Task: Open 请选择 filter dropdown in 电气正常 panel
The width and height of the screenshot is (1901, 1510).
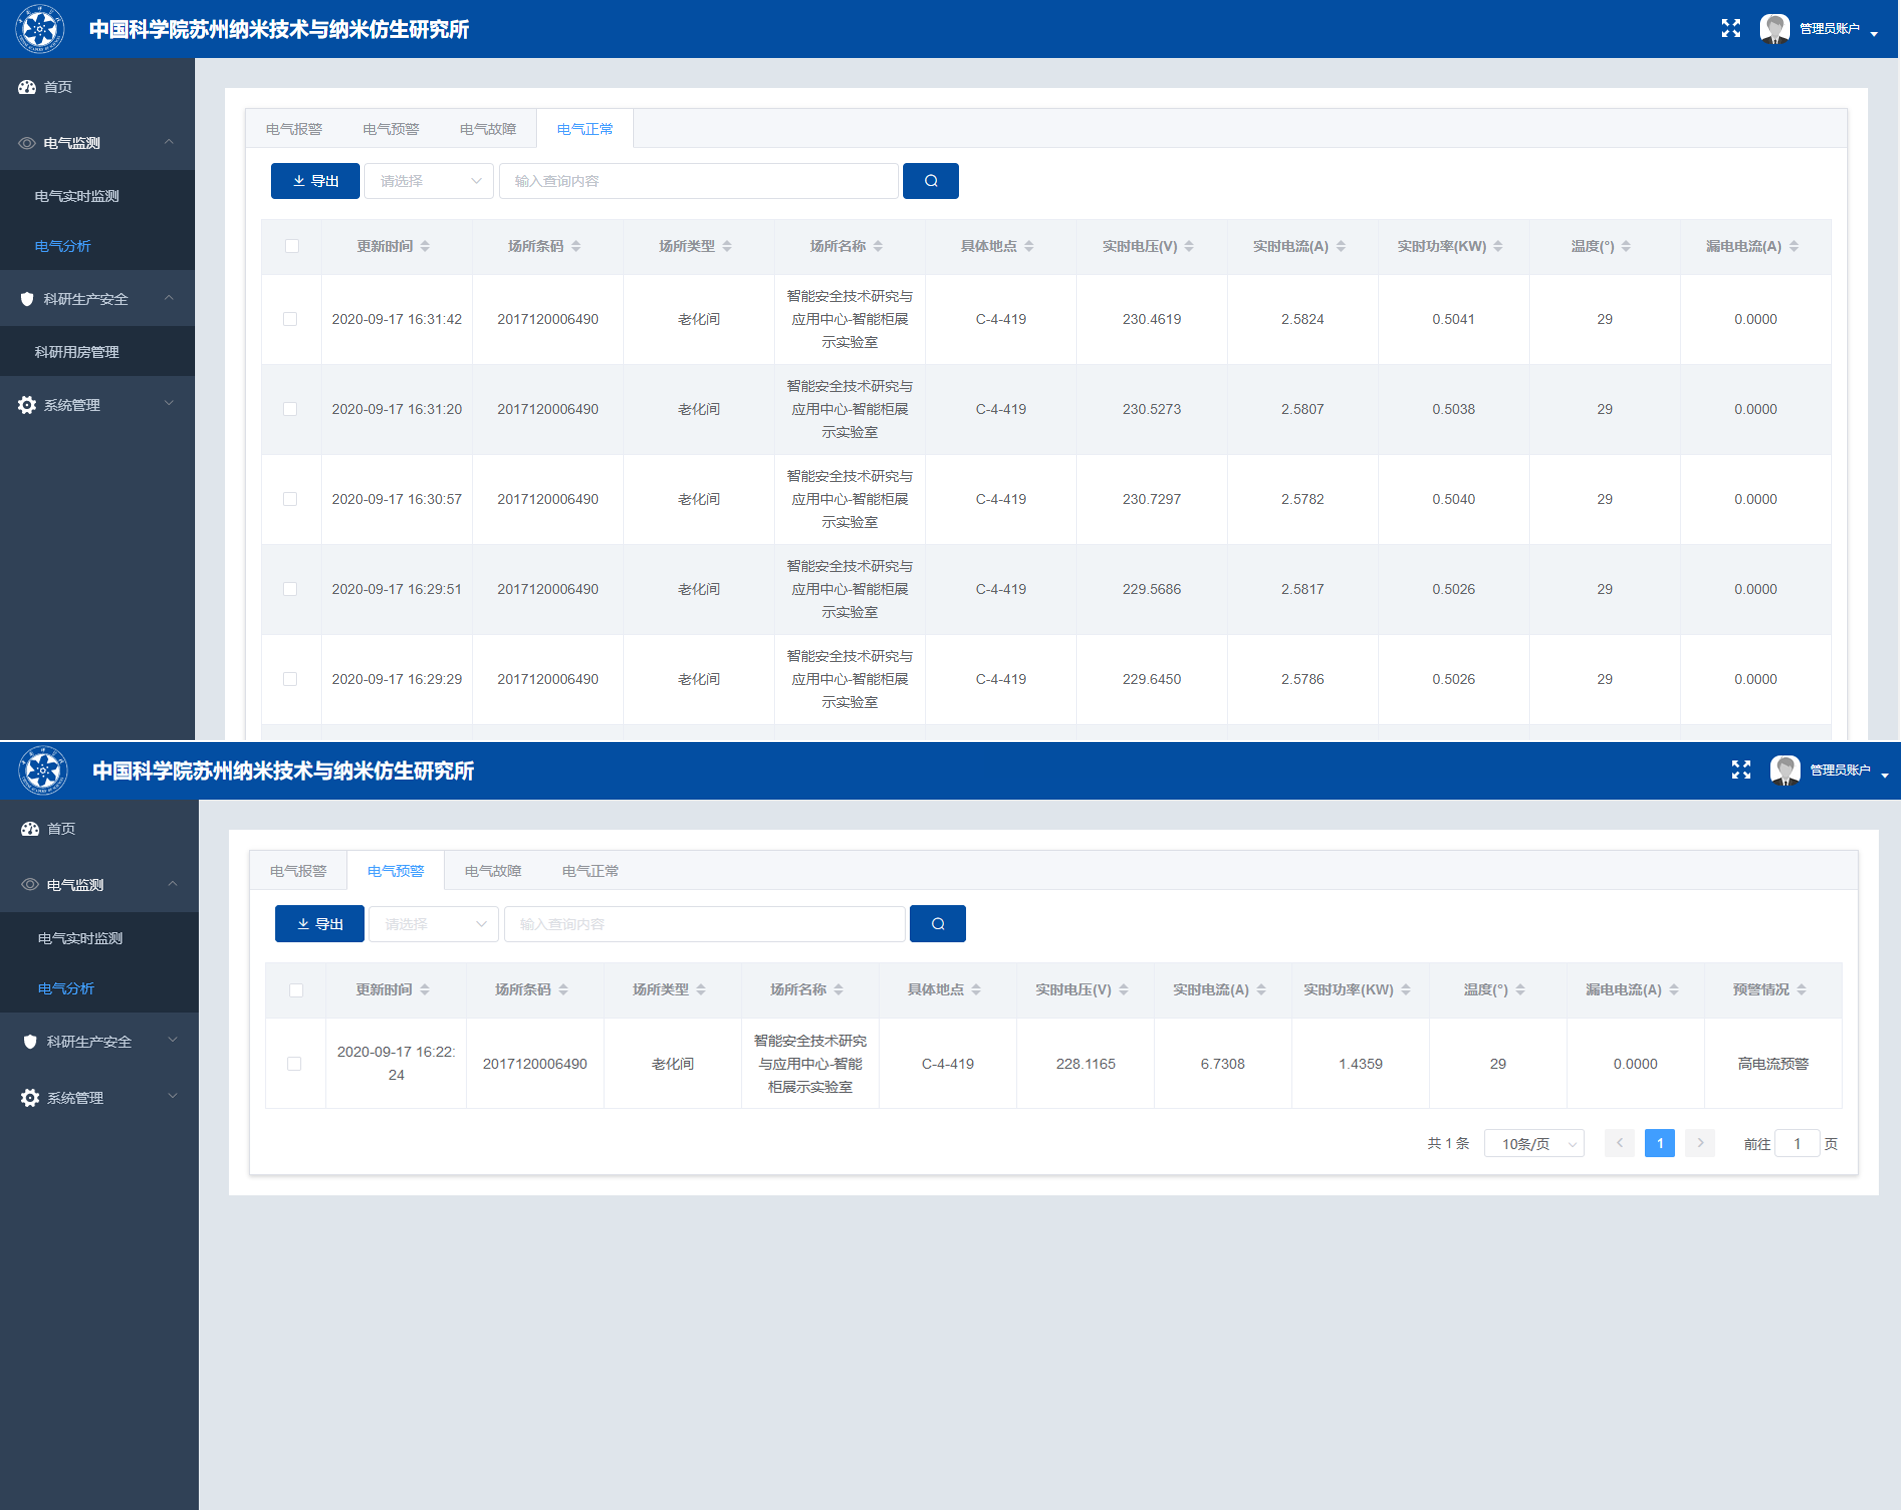Action: tap(429, 181)
